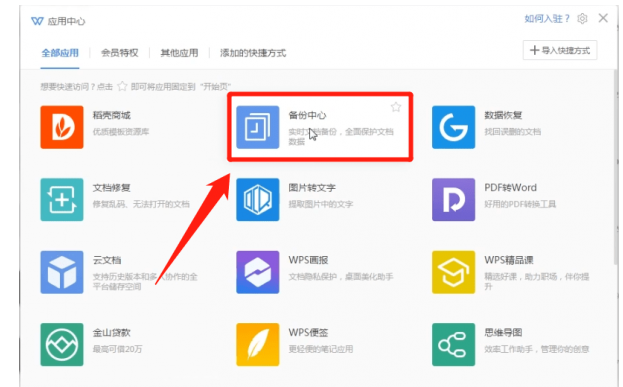
Task: Click the 更轻便的笔记应用 description
Action: (x=321, y=349)
